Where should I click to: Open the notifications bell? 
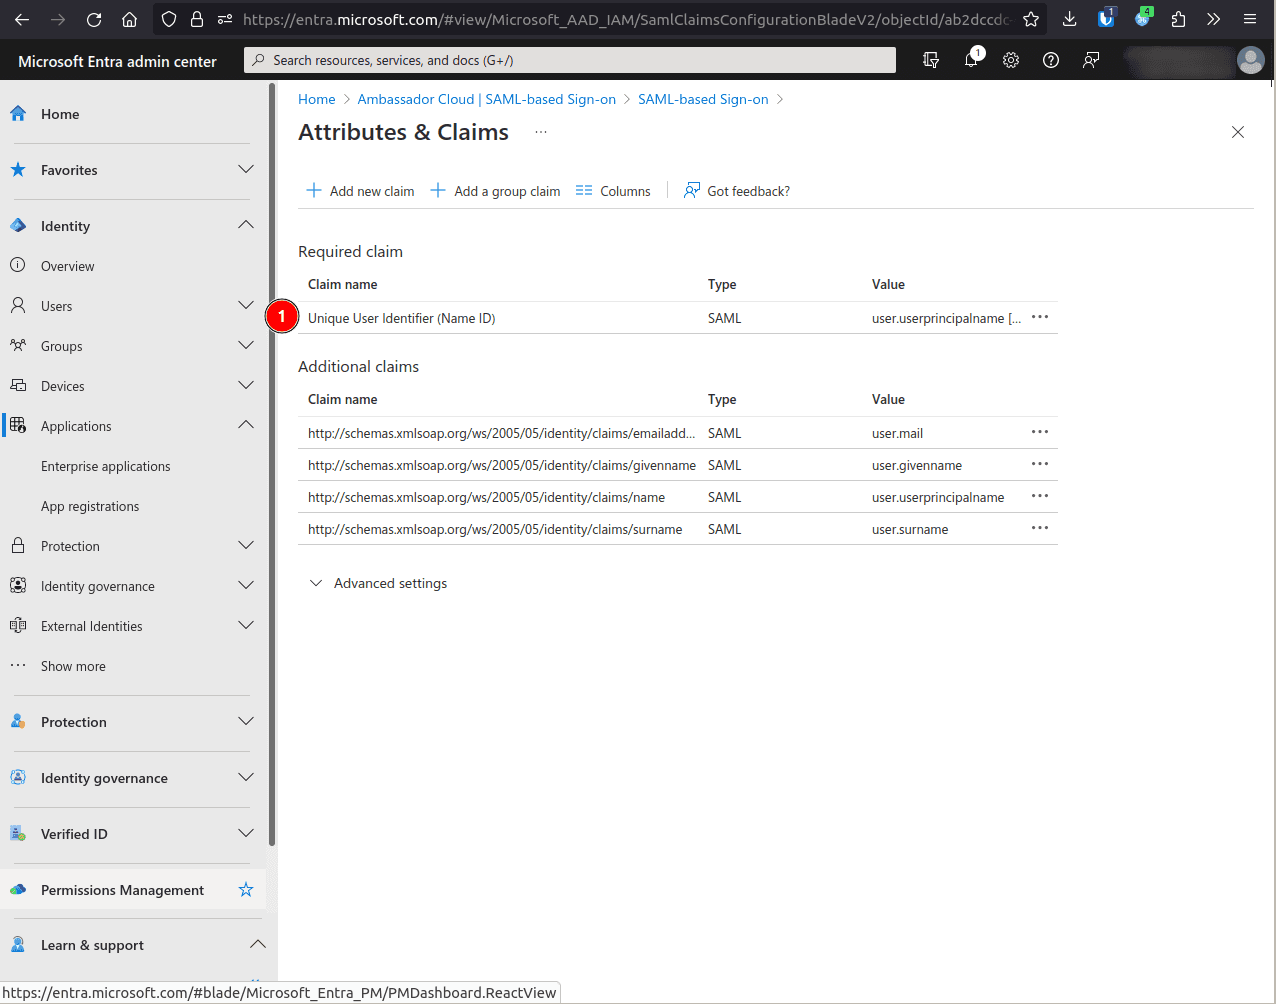point(971,60)
